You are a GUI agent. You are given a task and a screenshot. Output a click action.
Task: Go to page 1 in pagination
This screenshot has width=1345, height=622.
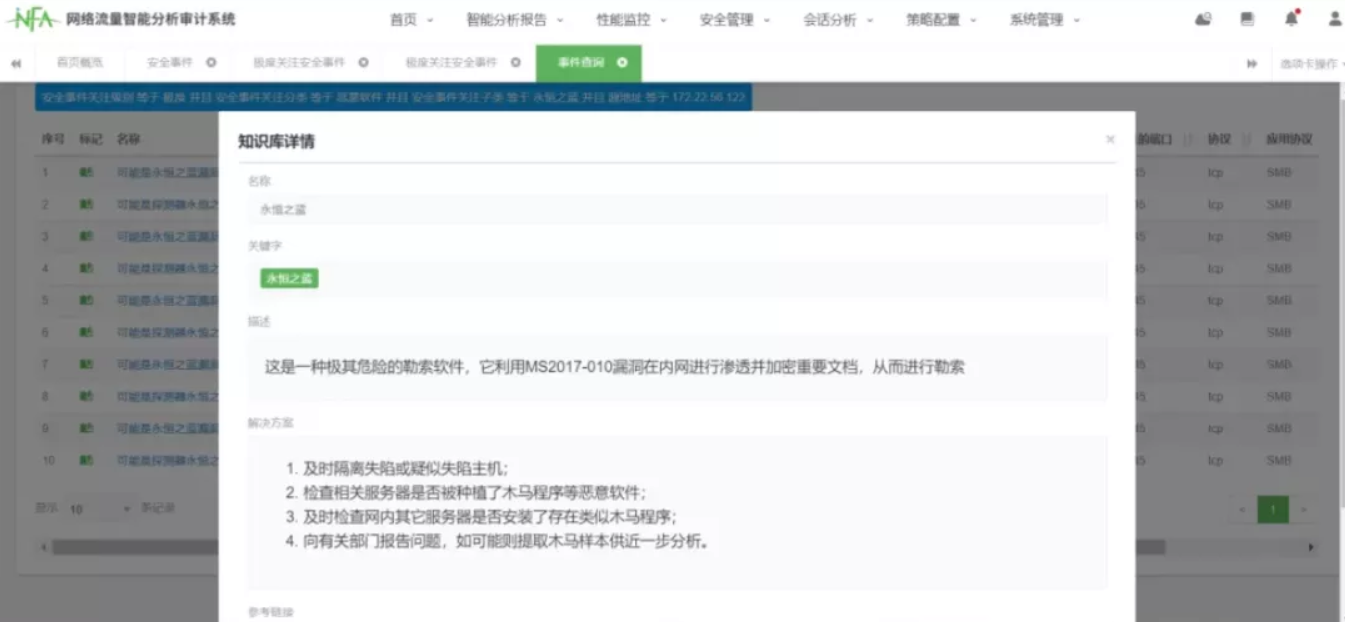coord(1273,509)
